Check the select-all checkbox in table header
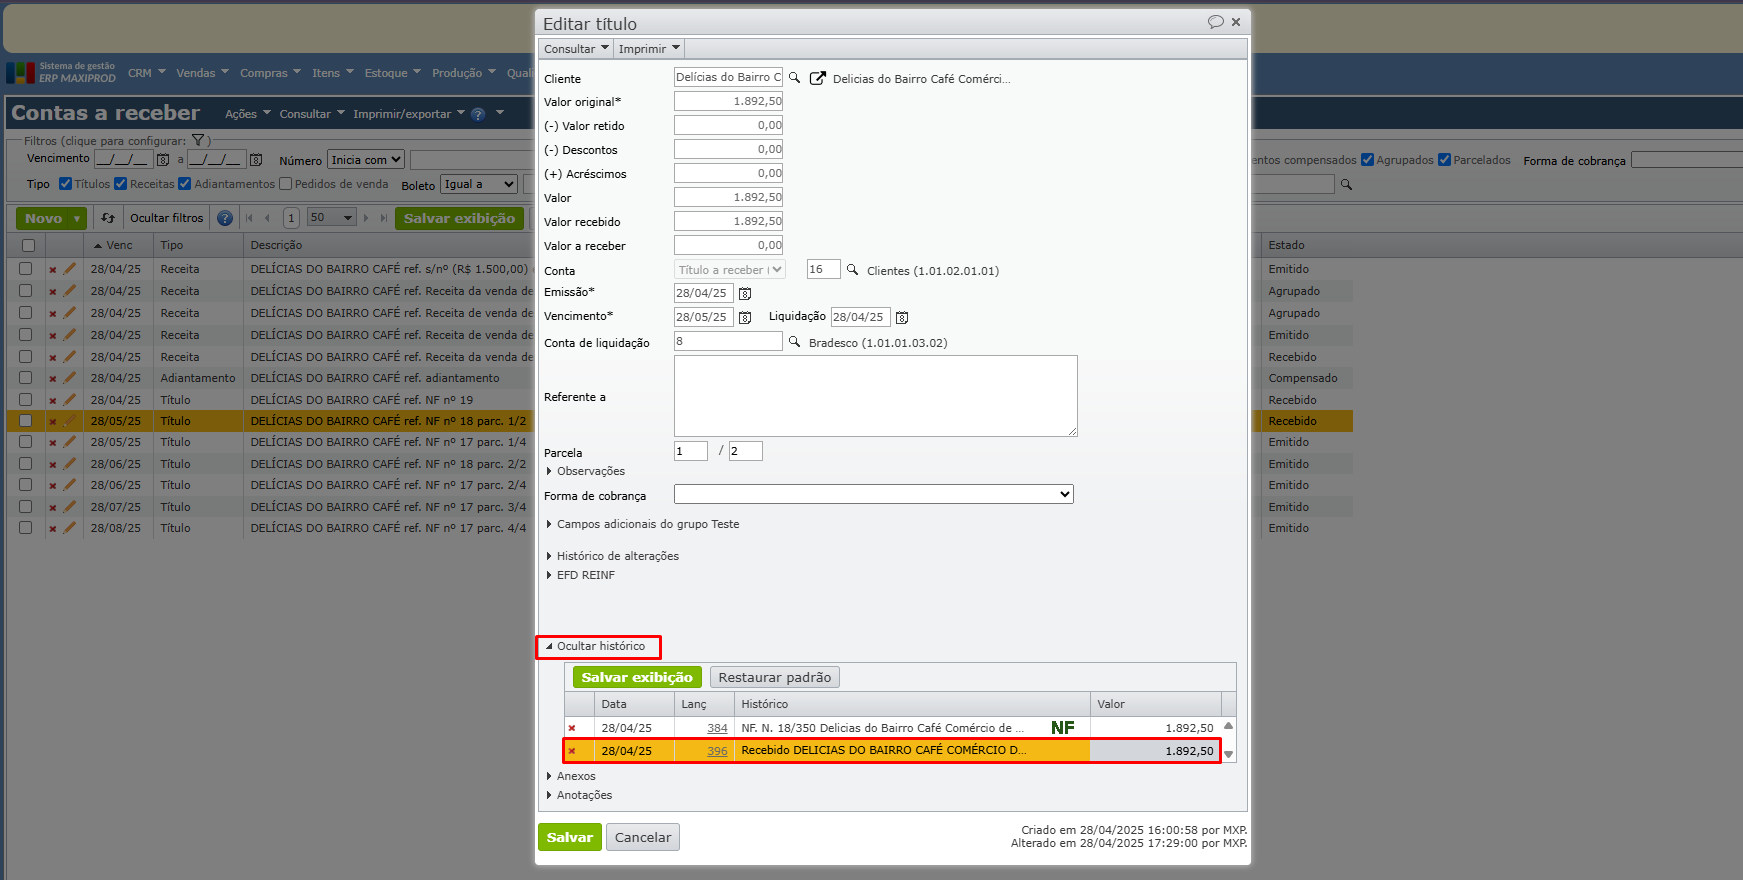The width and height of the screenshot is (1743, 880). (x=28, y=245)
